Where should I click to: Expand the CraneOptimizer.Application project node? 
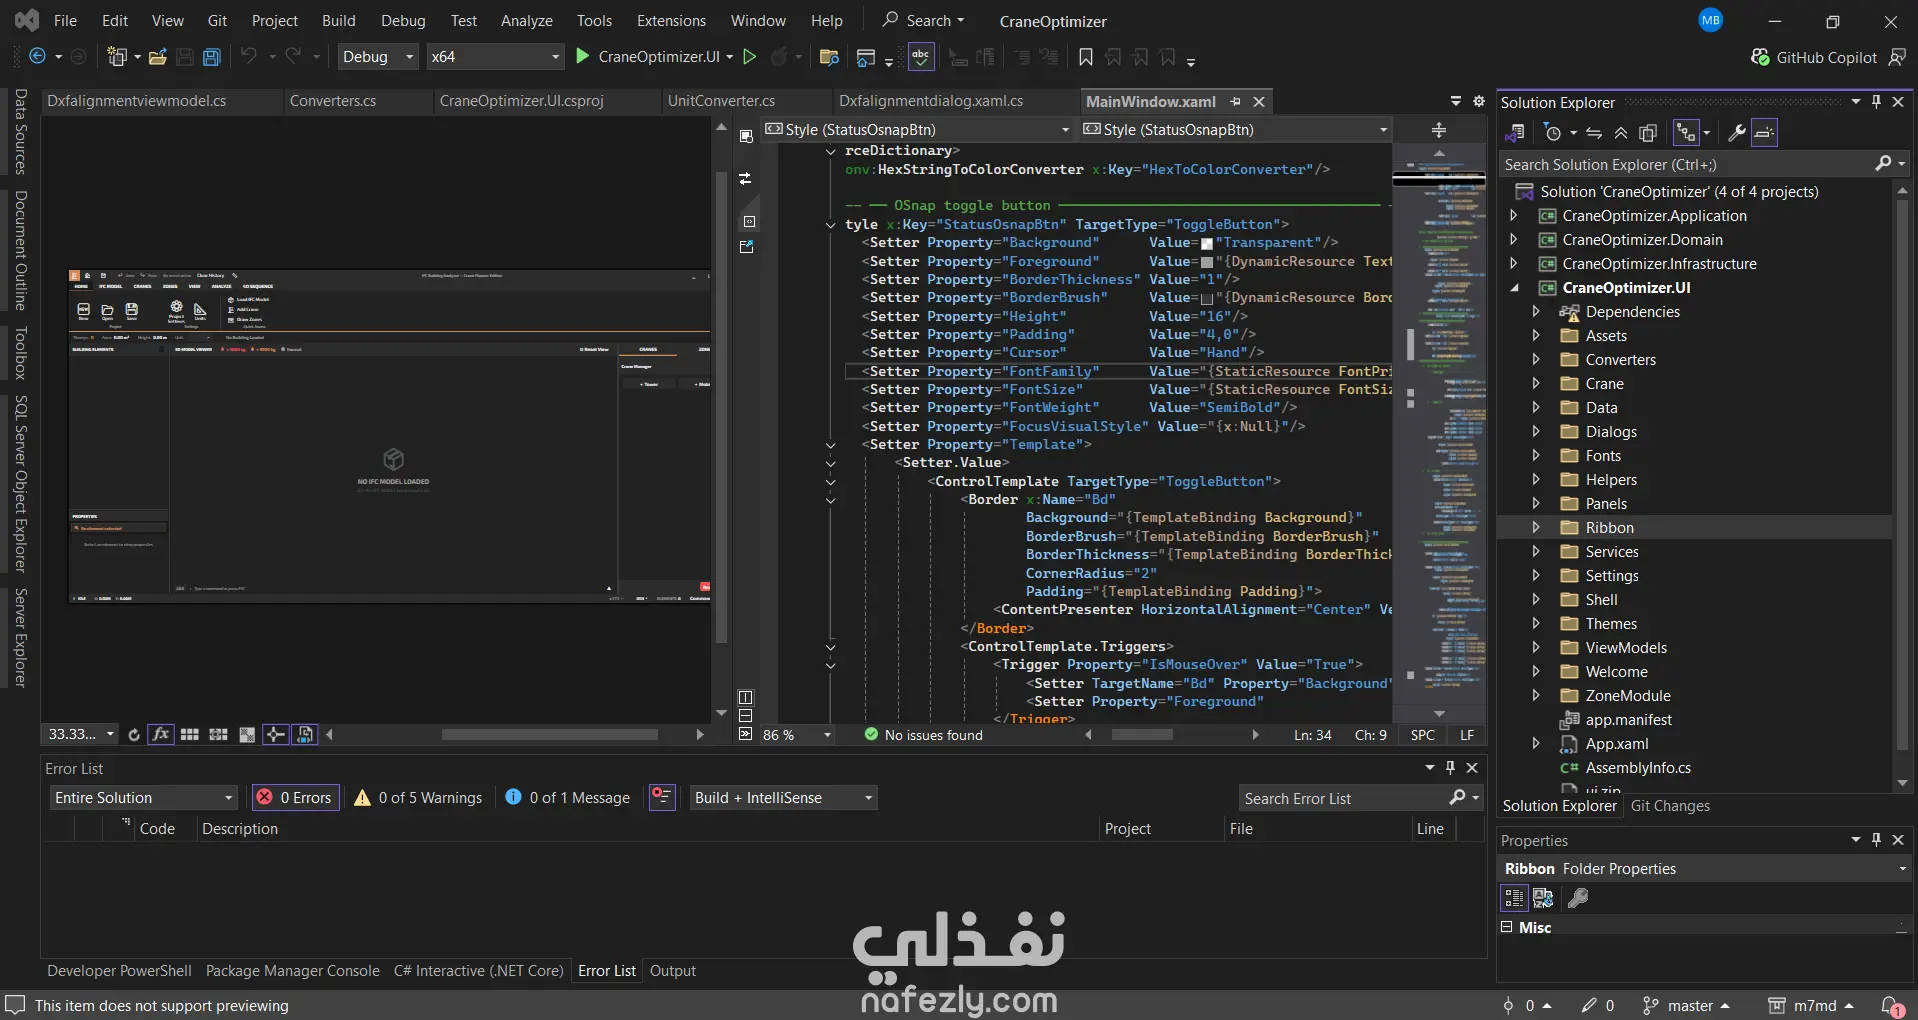[x=1513, y=215]
